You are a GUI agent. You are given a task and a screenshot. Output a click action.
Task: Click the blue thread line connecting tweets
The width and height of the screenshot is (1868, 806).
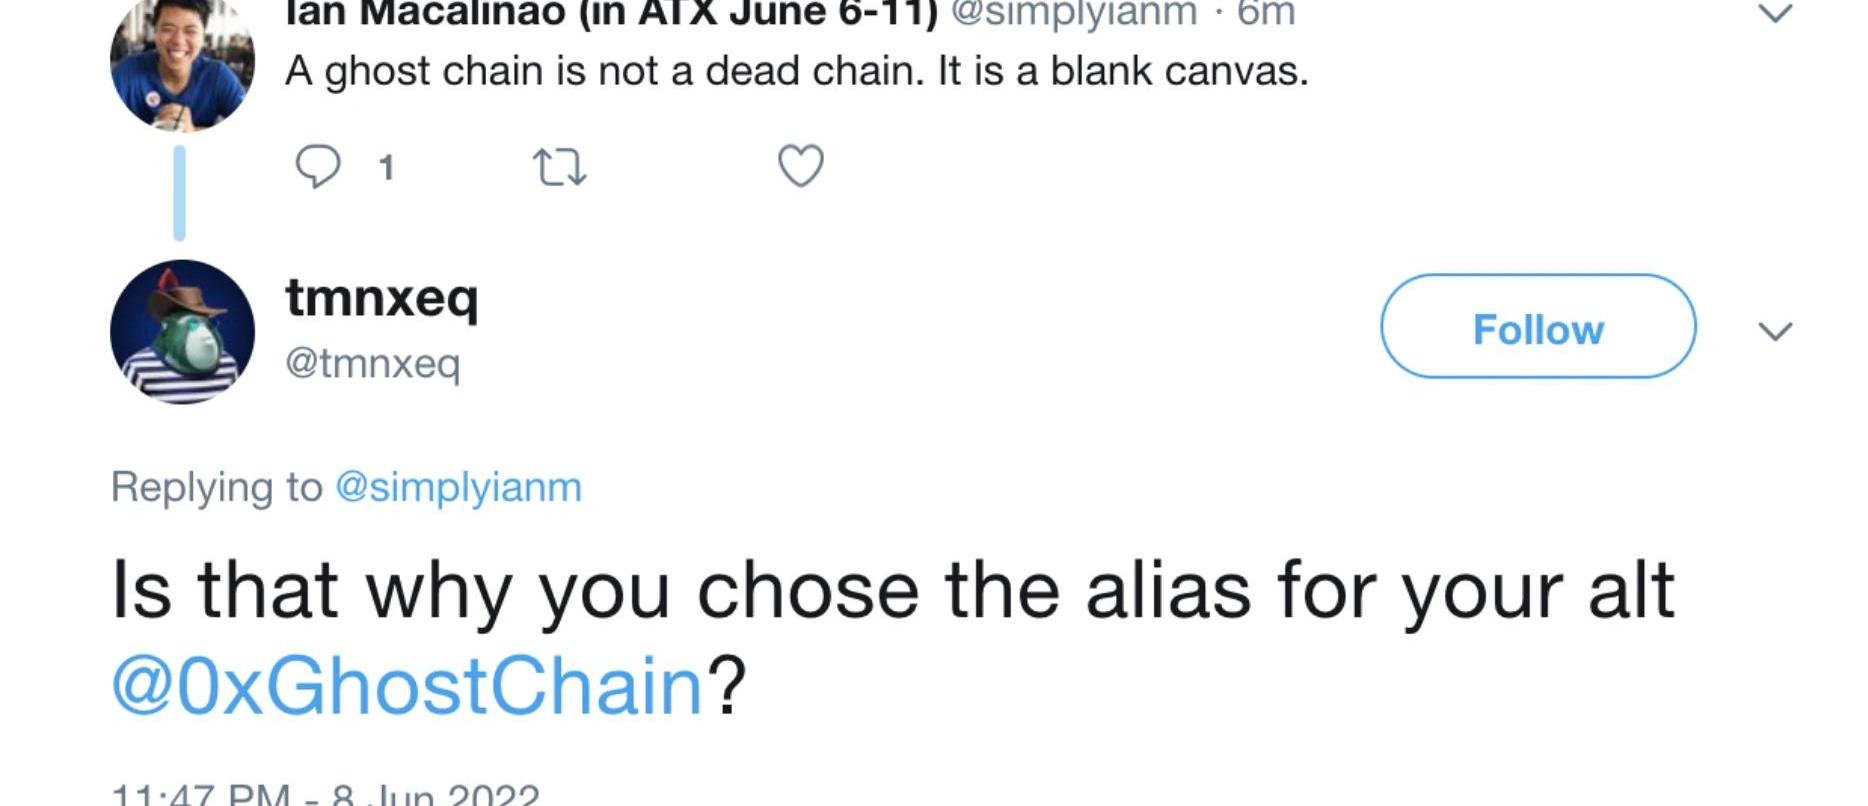[180, 193]
